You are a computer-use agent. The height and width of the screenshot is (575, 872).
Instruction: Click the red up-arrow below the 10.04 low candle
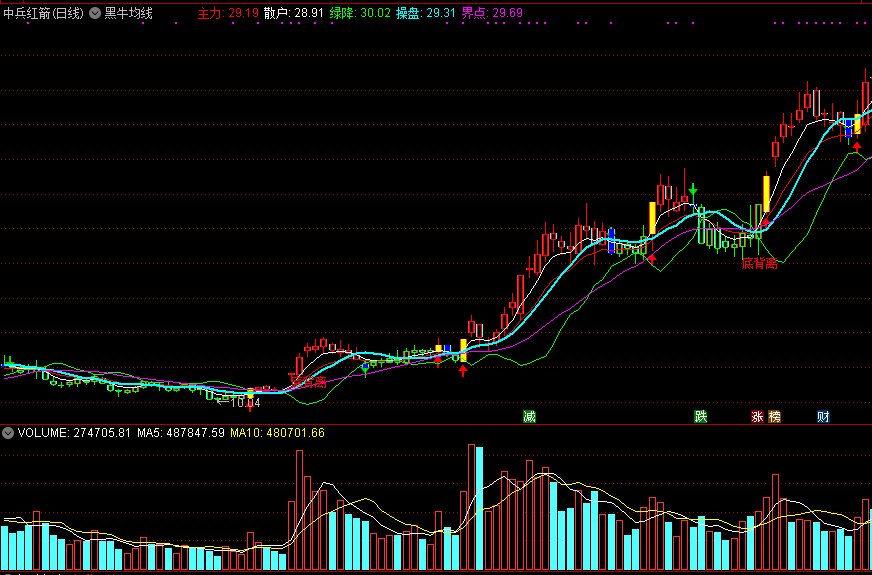coord(250,405)
